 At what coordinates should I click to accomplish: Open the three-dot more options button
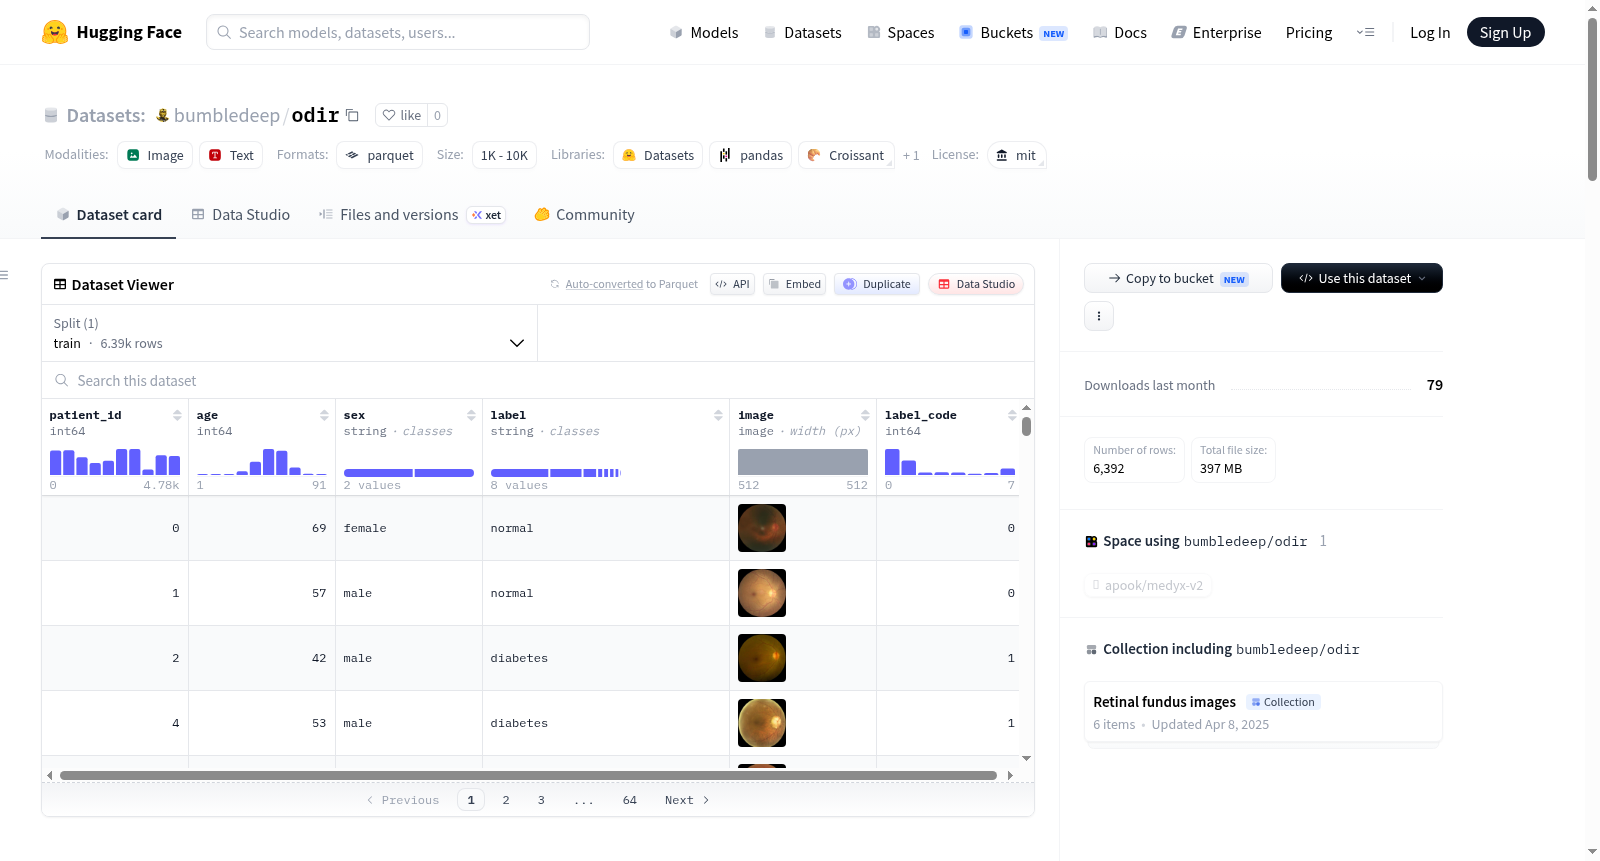pyautogui.click(x=1099, y=316)
